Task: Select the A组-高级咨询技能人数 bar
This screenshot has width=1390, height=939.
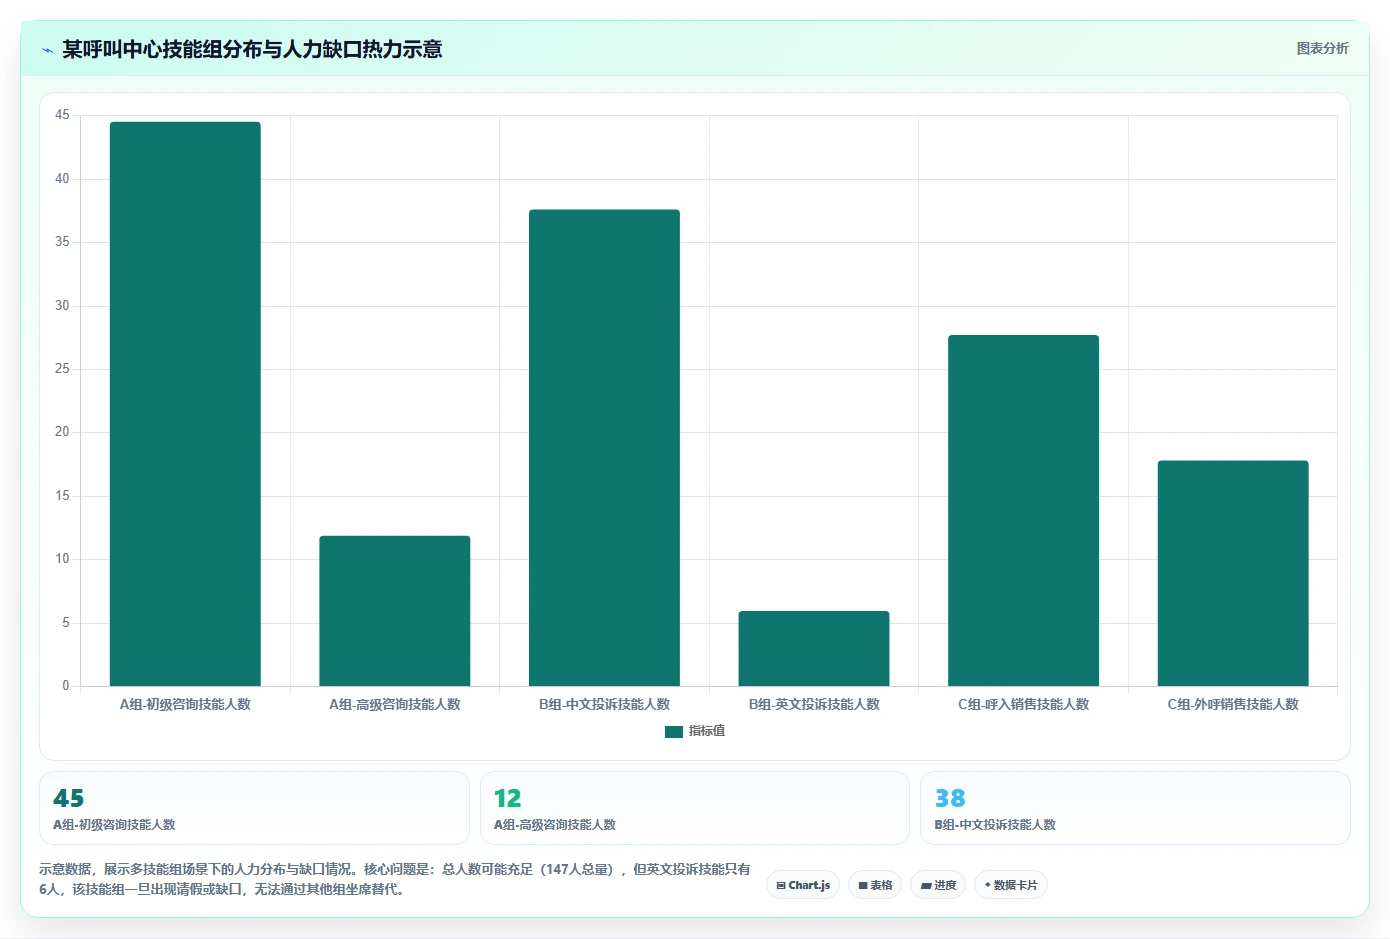Action: tap(395, 611)
